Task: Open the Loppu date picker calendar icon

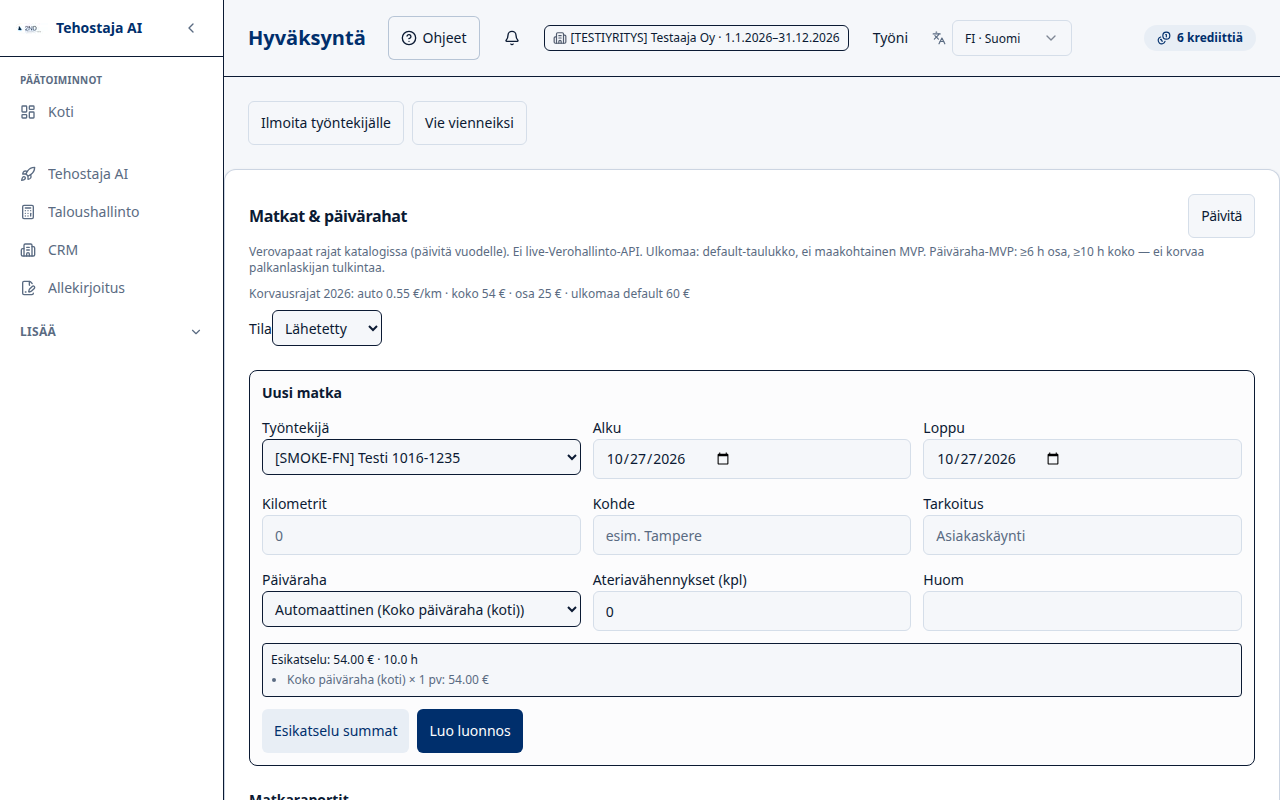Action: (x=1052, y=459)
